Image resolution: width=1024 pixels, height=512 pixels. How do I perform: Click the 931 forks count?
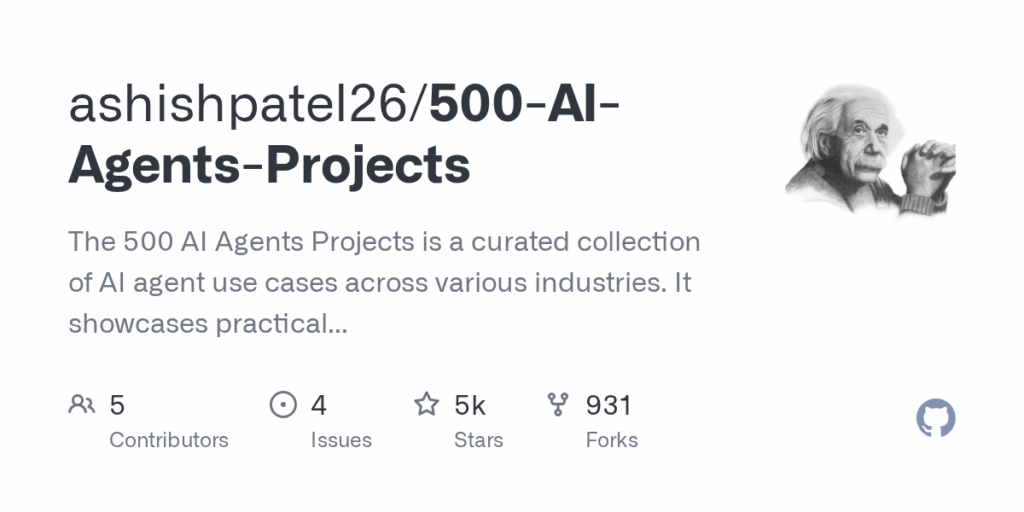coord(609,405)
